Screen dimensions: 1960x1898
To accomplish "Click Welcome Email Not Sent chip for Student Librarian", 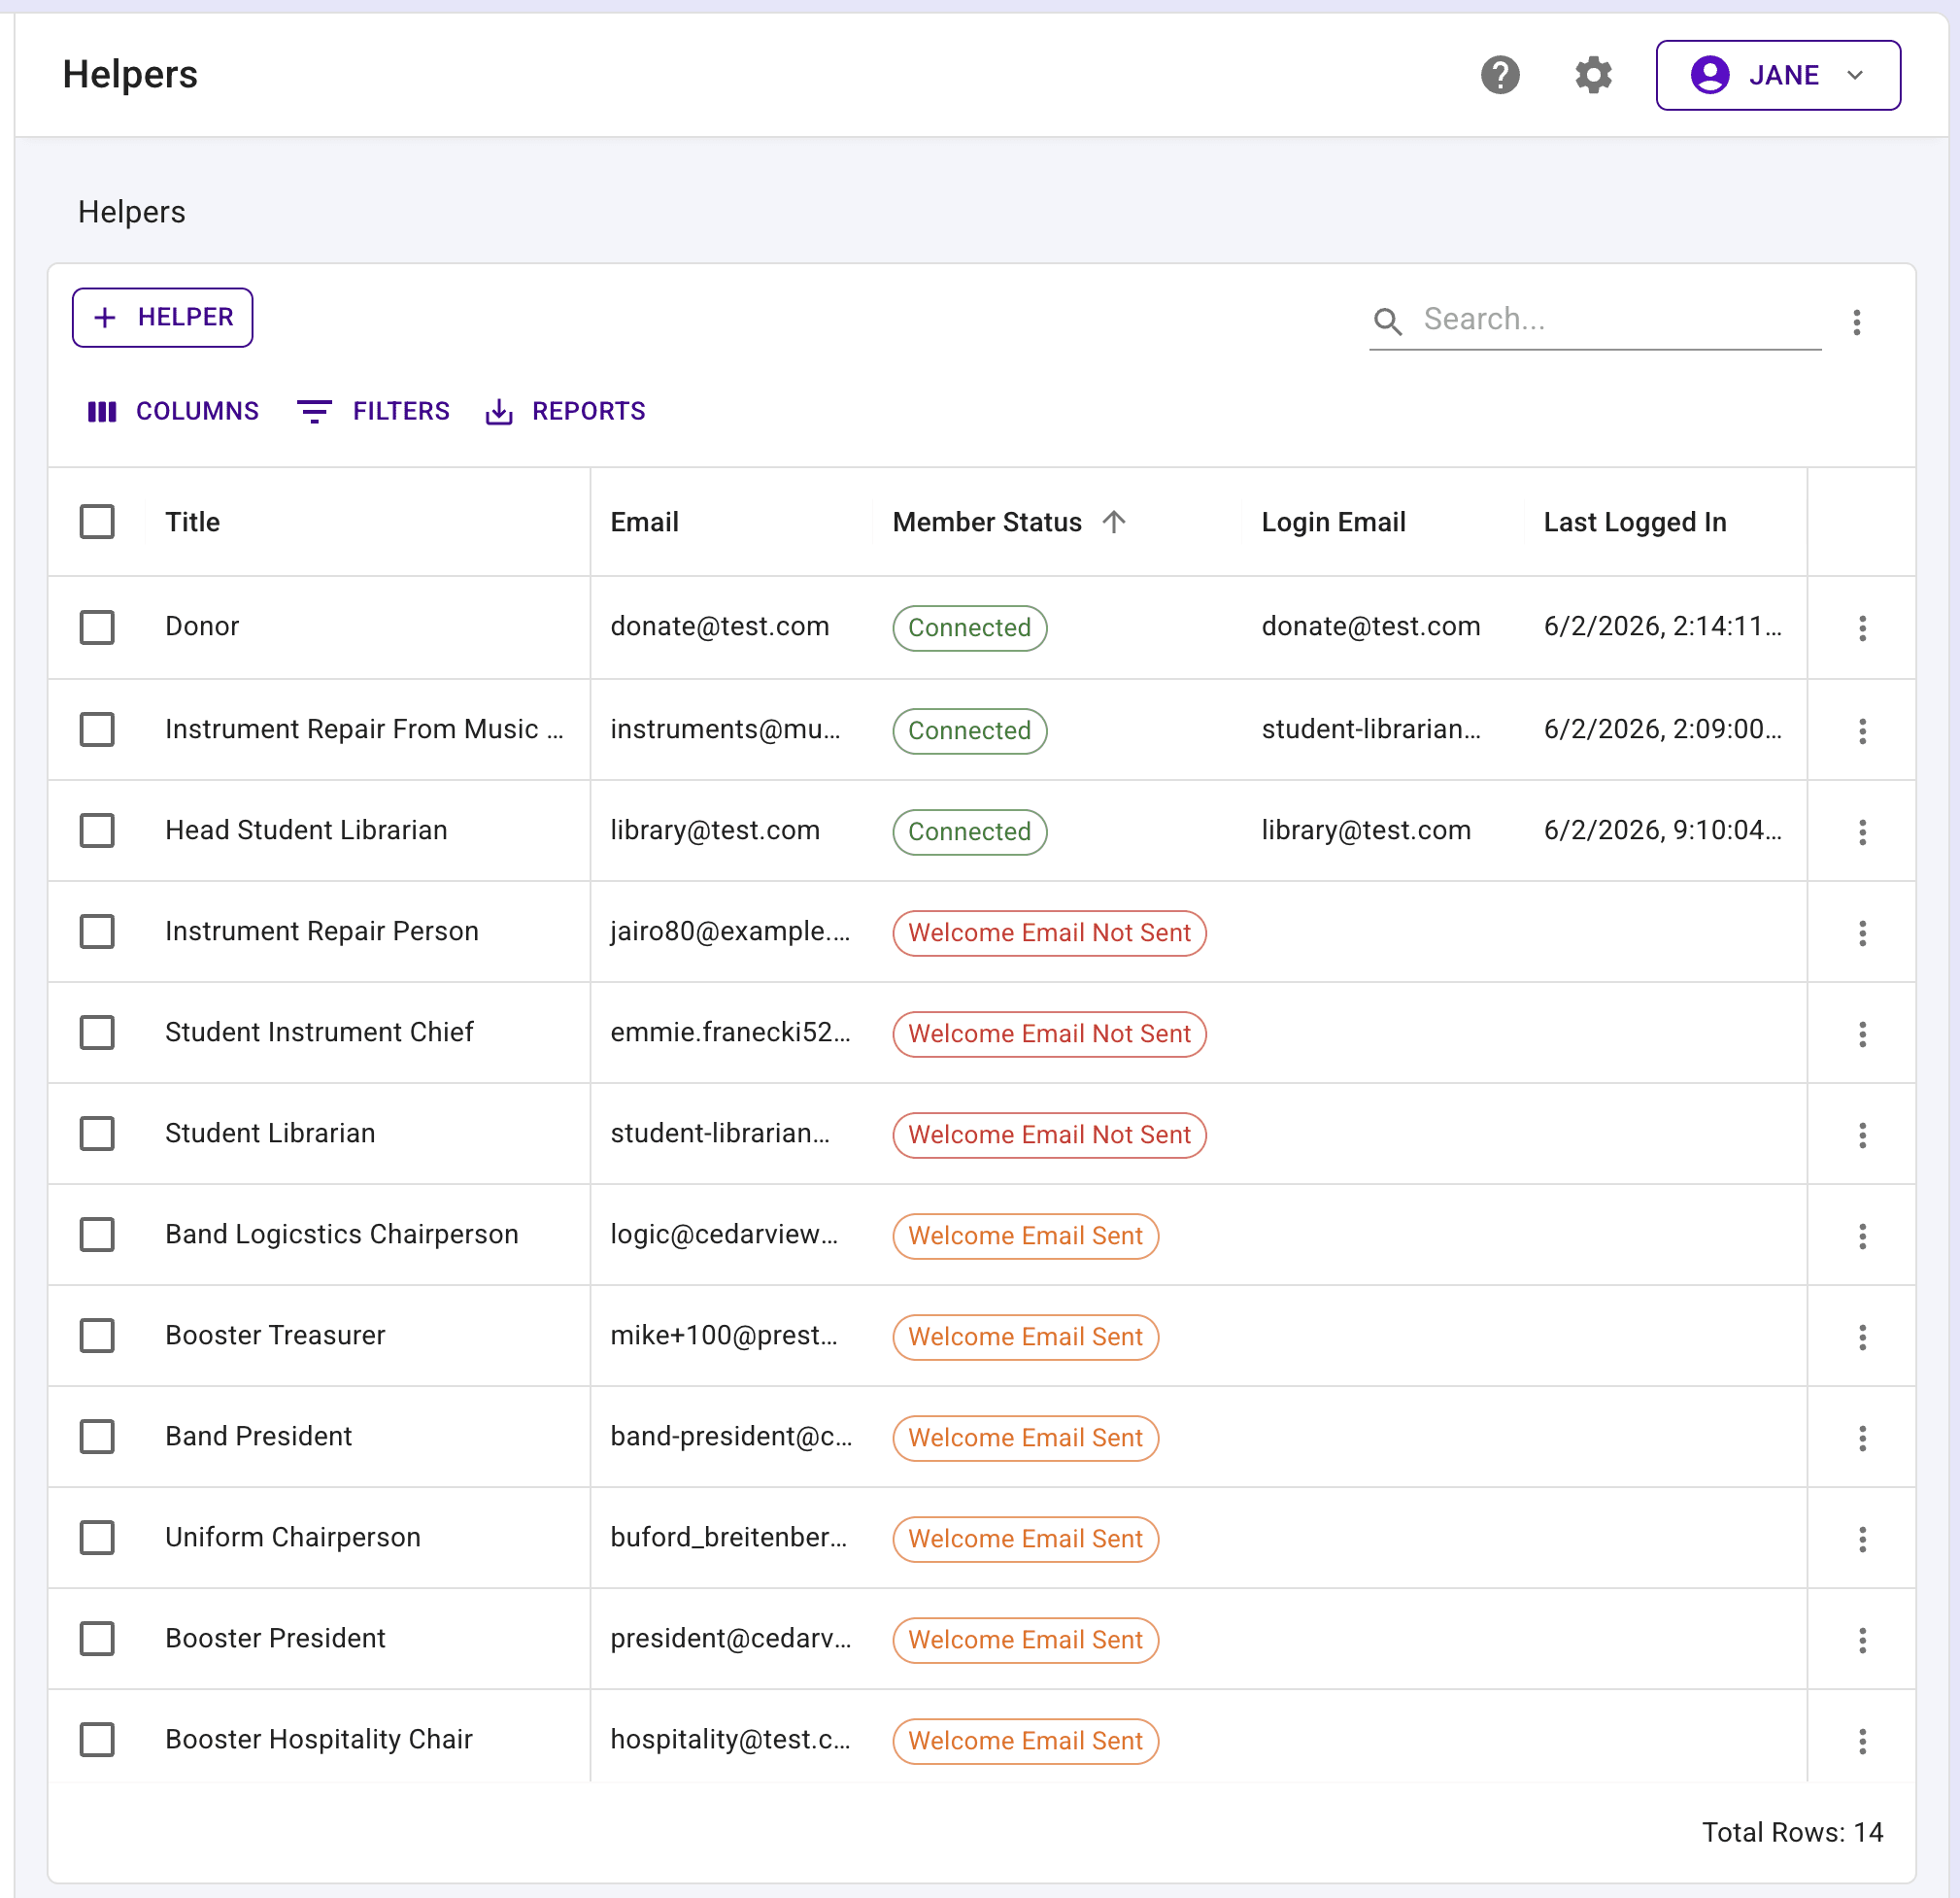I will (x=1049, y=1135).
